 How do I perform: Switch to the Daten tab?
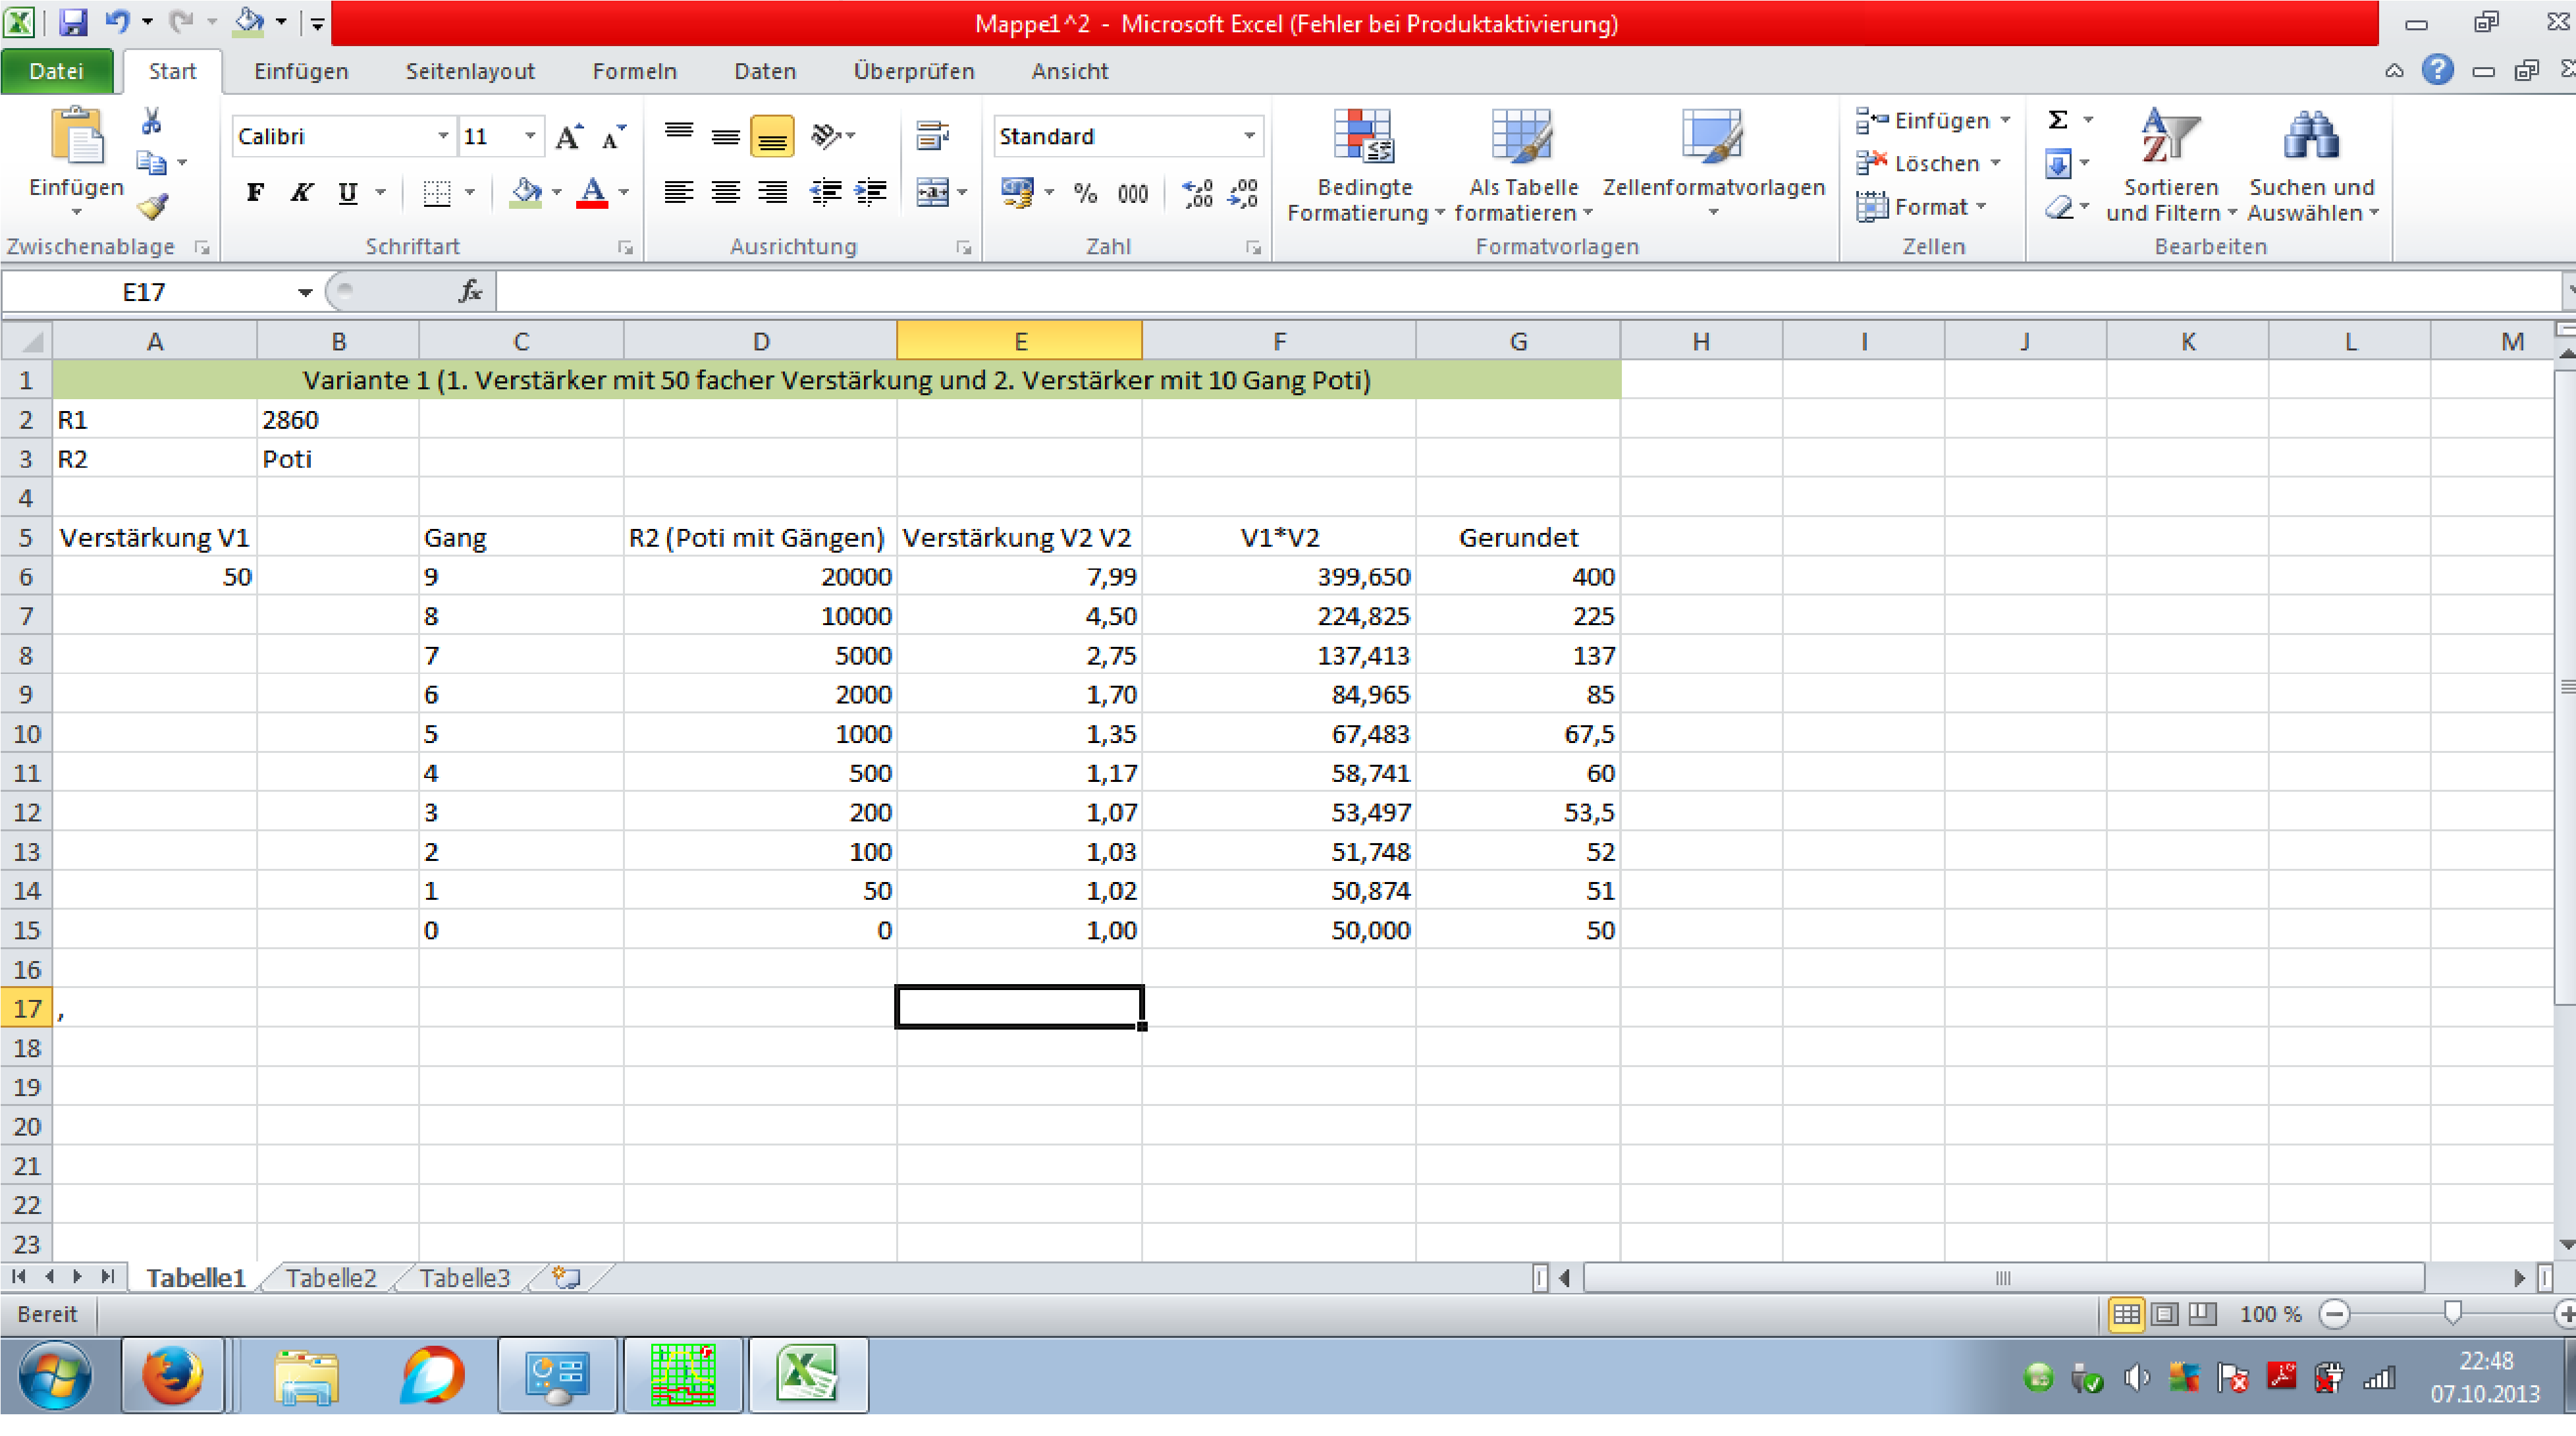[765, 71]
